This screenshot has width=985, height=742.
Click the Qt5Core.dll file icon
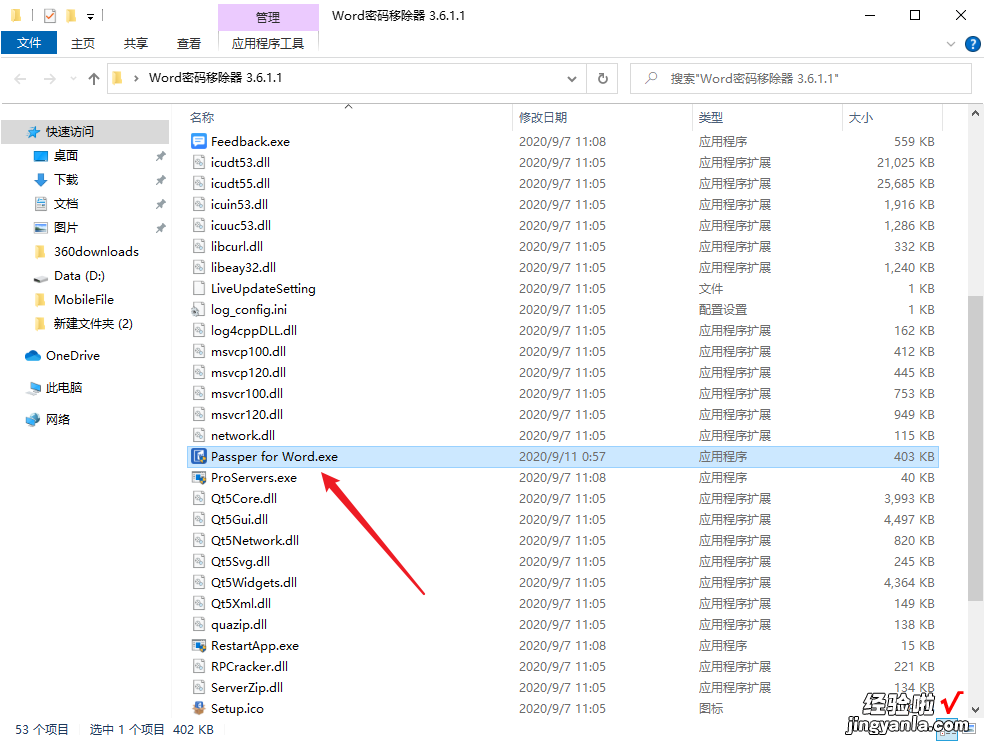tap(199, 498)
